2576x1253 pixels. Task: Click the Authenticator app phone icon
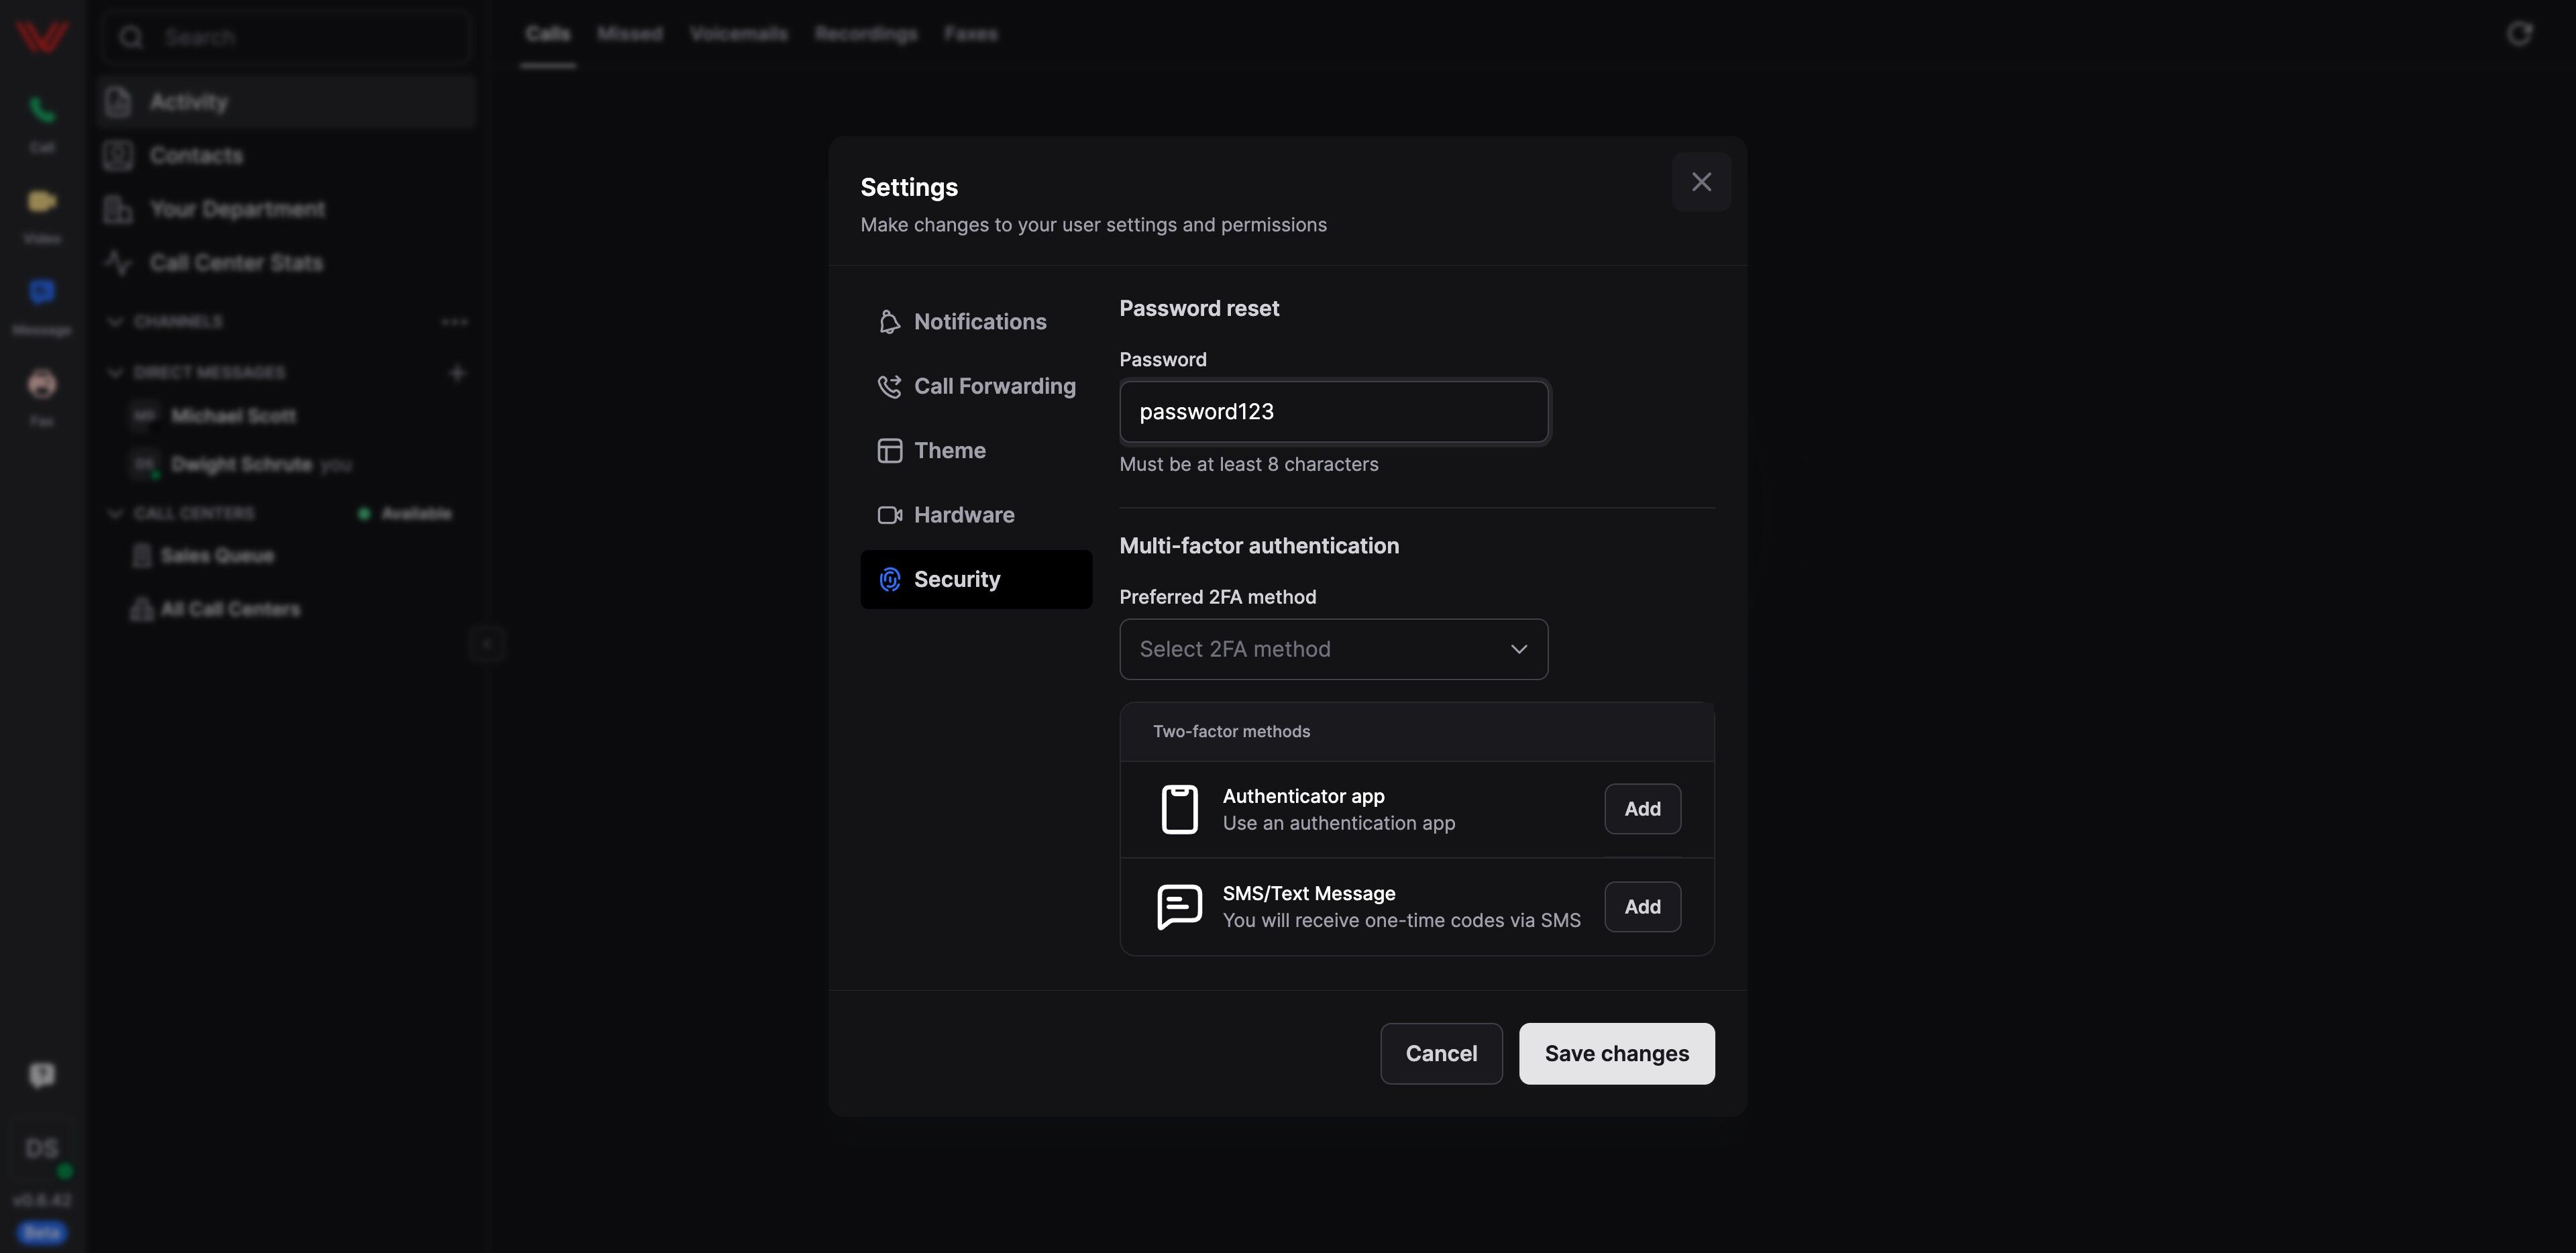tap(1179, 810)
